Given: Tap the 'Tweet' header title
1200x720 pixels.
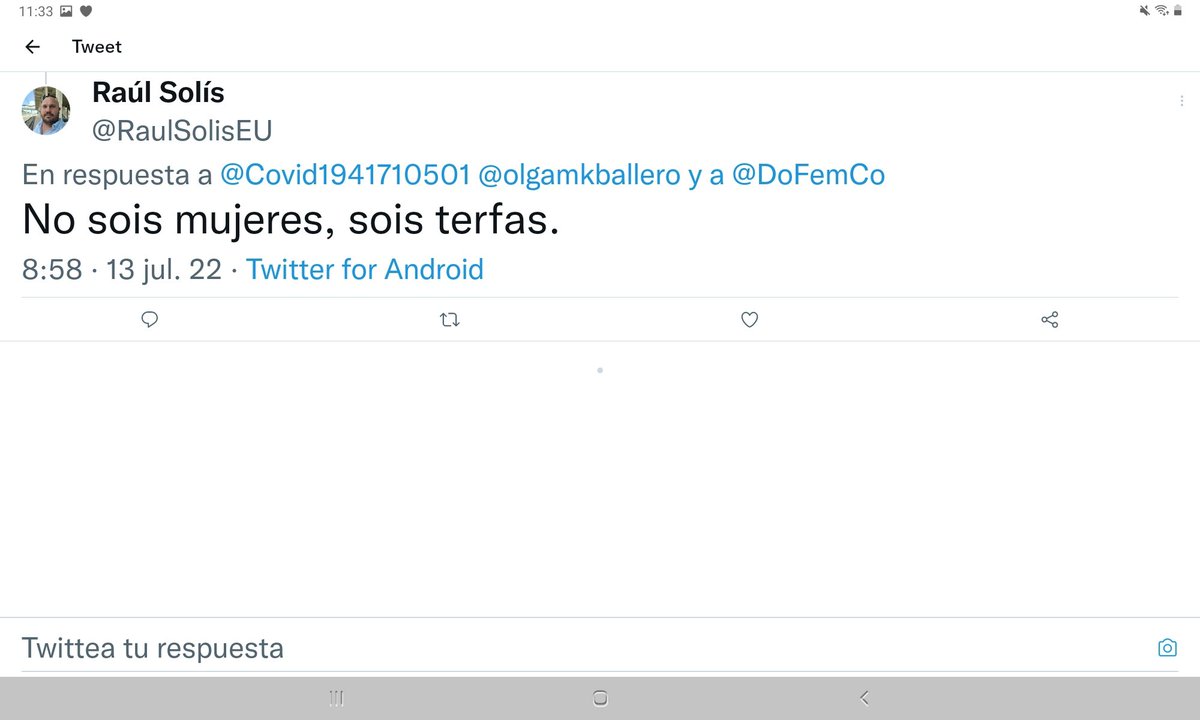Looking at the screenshot, I should (x=97, y=47).
